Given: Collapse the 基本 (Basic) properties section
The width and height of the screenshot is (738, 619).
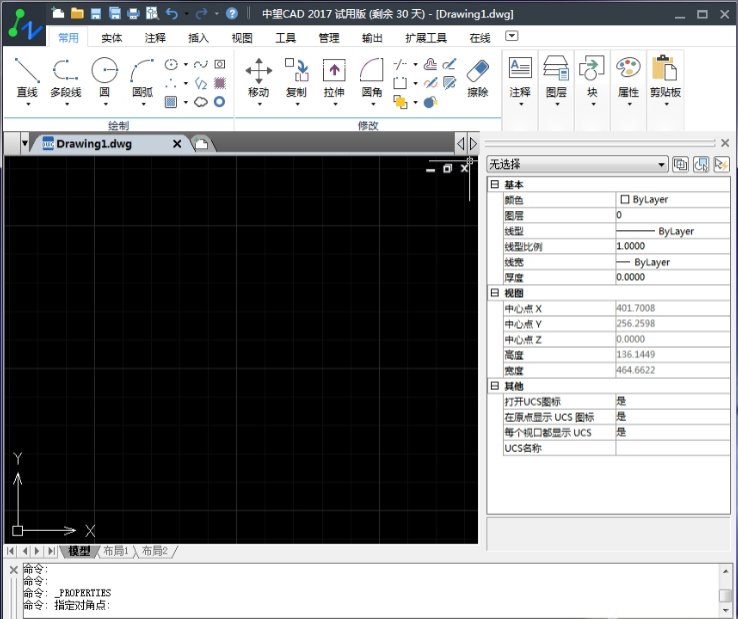Looking at the screenshot, I should coord(495,185).
